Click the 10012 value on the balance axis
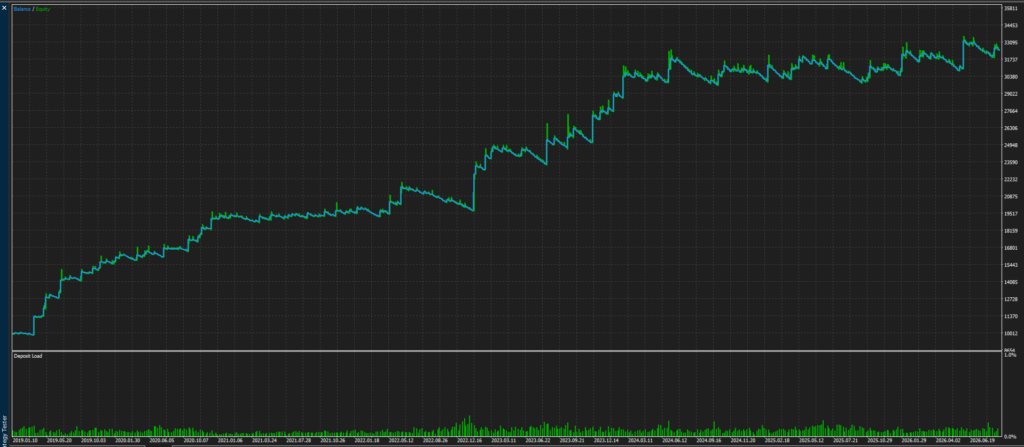 pyautogui.click(x=1011, y=333)
